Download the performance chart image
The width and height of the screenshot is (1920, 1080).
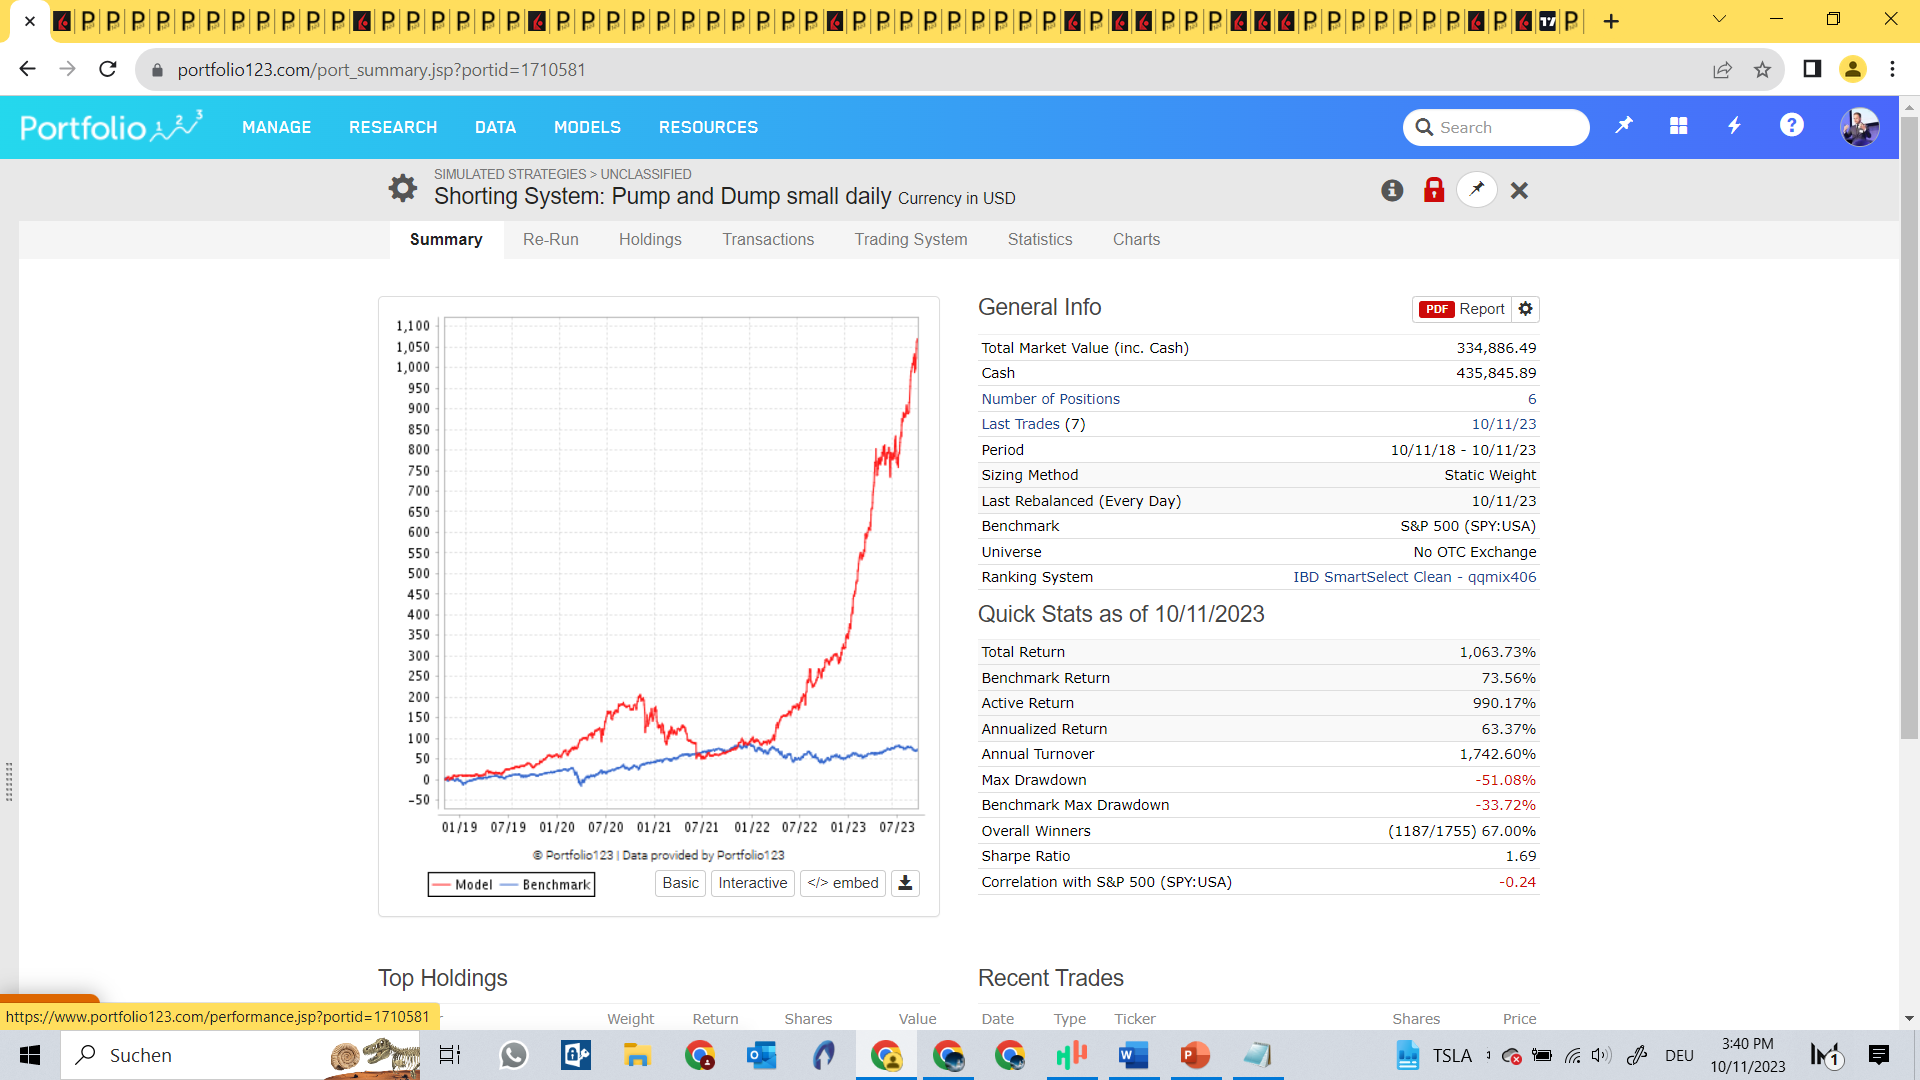coord(905,883)
